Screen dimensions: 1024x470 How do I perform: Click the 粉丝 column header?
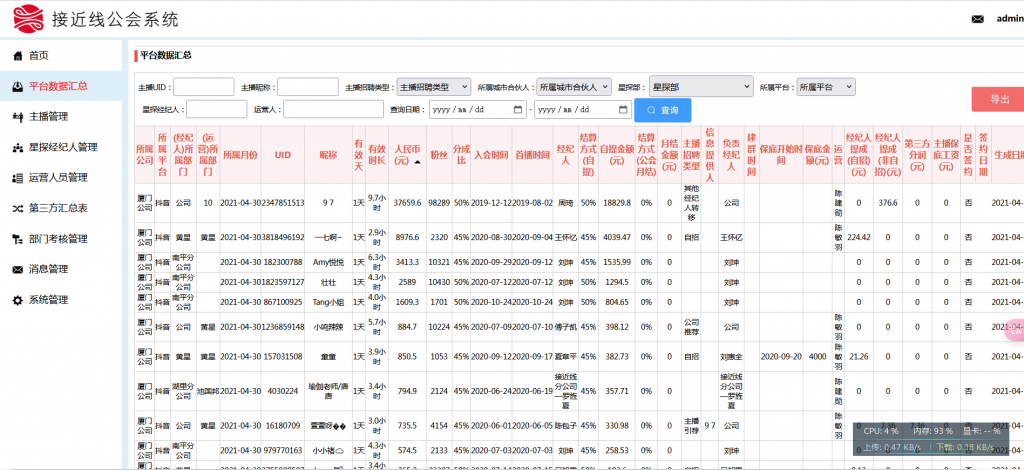coord(438,155)
